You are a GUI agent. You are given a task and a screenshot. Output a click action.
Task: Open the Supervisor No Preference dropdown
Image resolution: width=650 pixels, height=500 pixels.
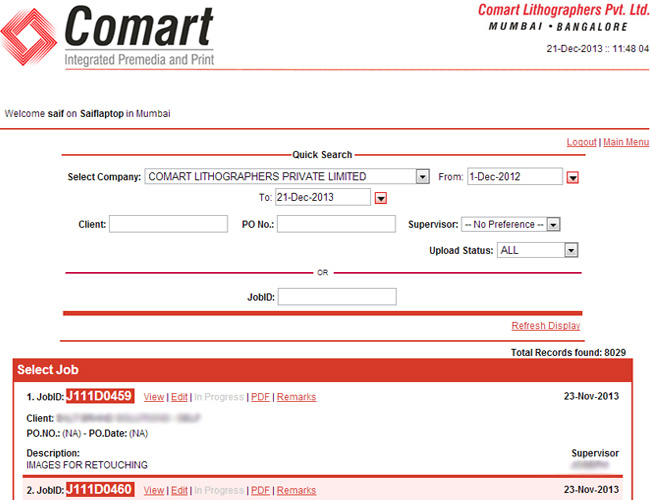click(x=553, y=224)
